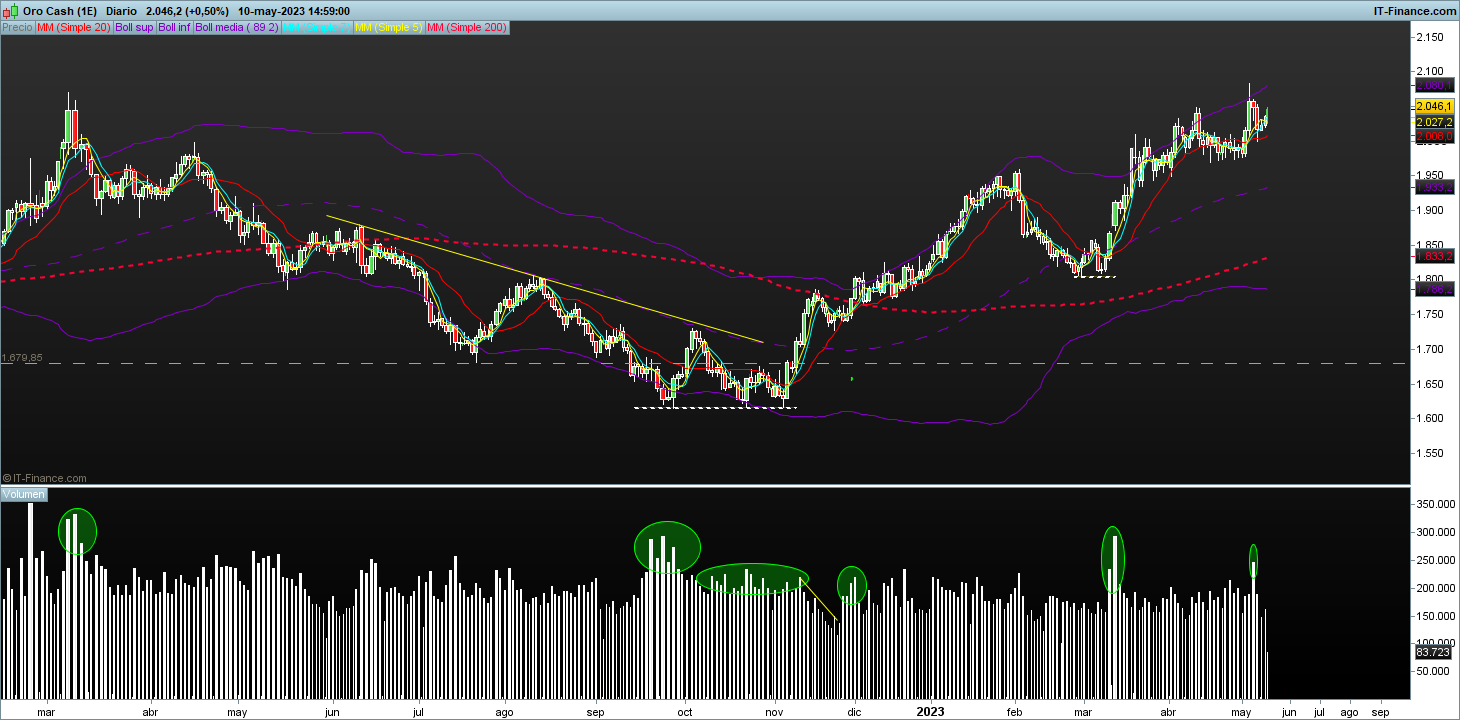Screen dimensions: 1460x720
Task: Click the 350.000 volume axis label
Action: [1434, 504]
